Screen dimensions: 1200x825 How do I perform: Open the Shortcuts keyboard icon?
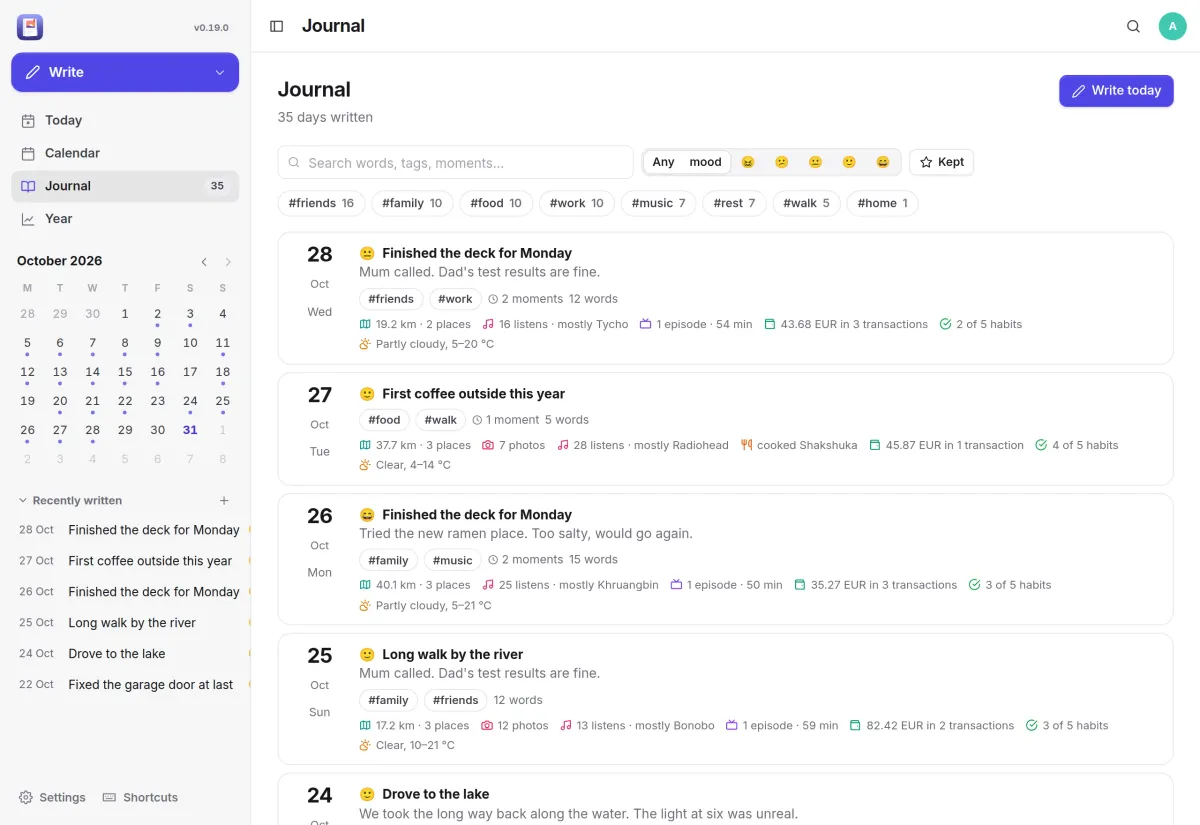pos(110,797)
